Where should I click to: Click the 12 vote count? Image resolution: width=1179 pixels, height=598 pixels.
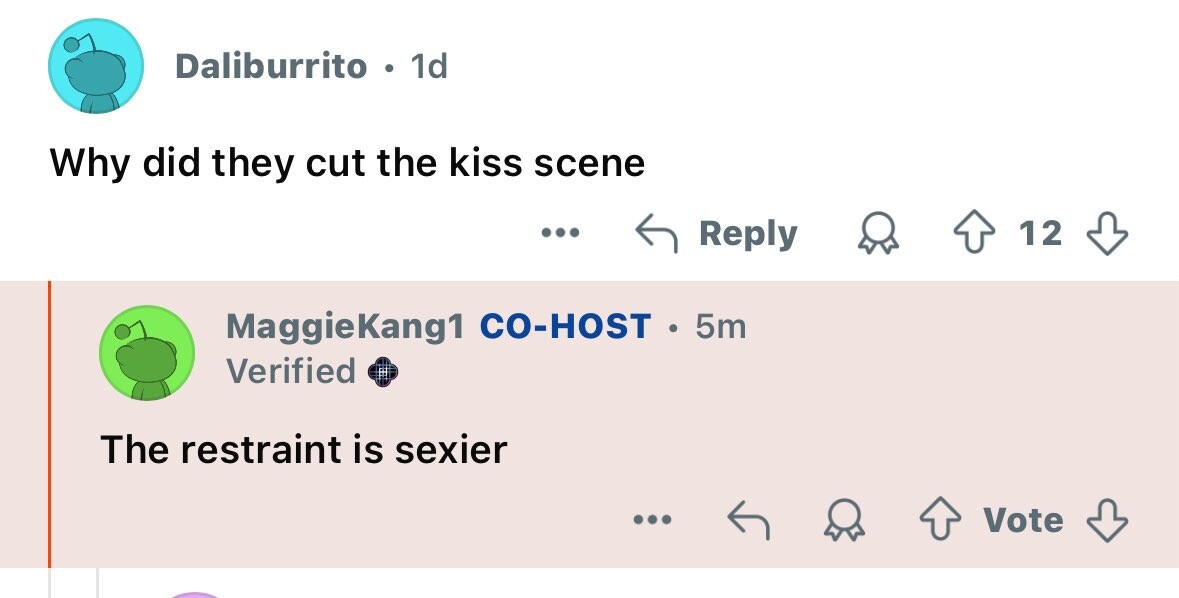pos(1040,234)
